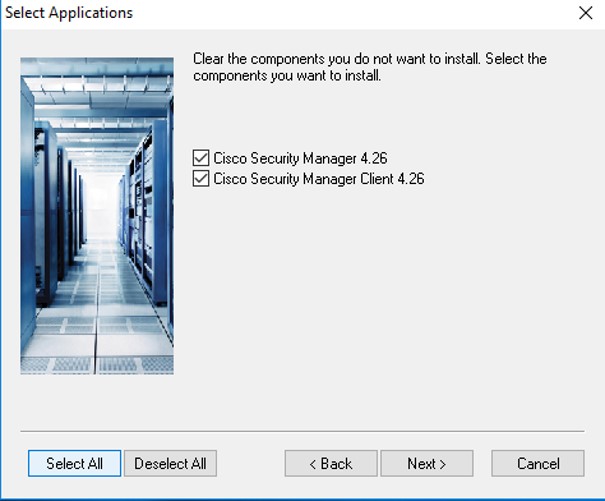
Task: Proceed by clicking Next
Action: pos(427,463)
